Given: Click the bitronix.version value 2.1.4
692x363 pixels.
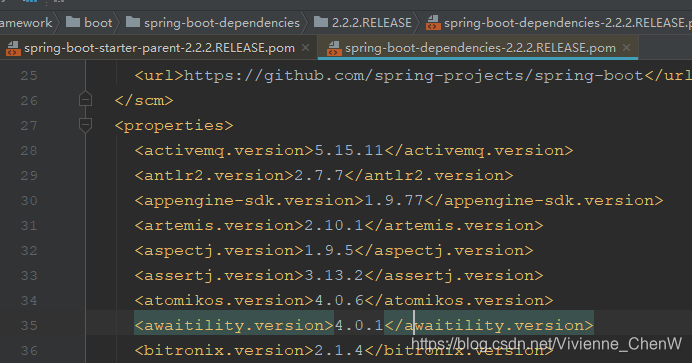Looking at the screenshot, I should 339,351.
